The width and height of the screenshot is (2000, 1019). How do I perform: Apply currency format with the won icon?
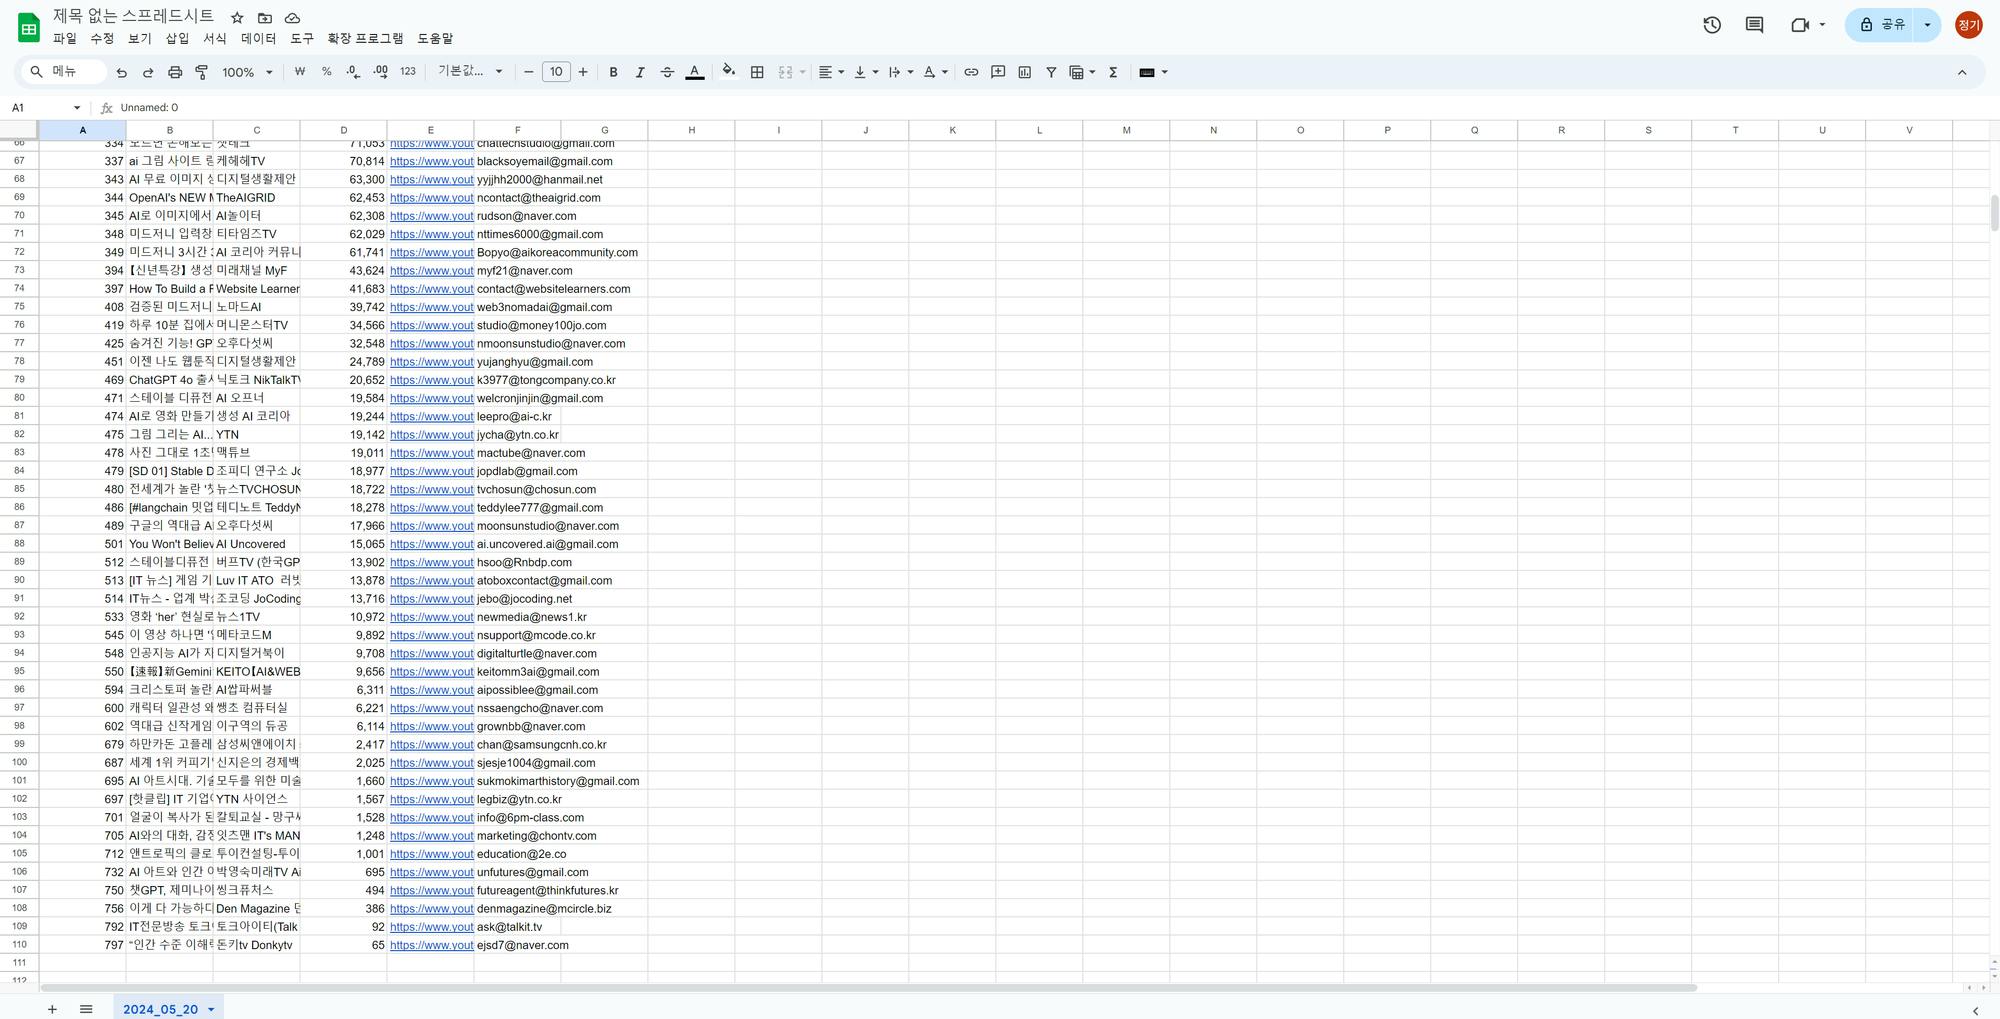[x=300, y=72]
